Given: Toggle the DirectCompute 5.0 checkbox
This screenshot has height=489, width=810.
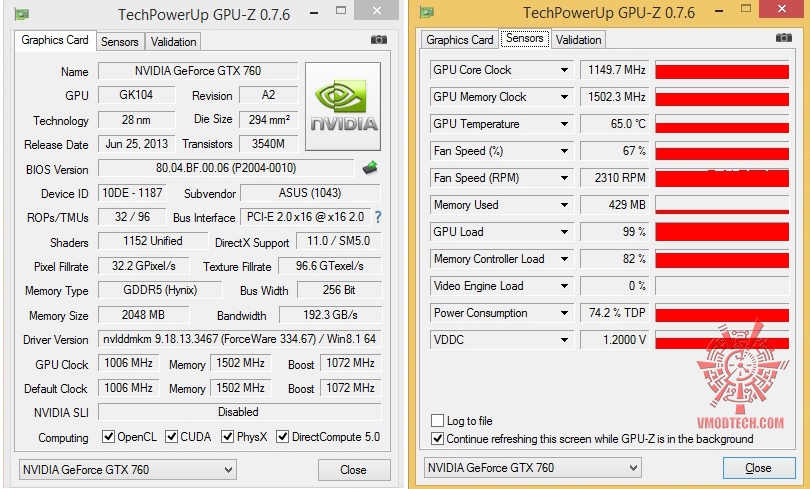Looking at the screenshot, I should [x=282, y=437].
